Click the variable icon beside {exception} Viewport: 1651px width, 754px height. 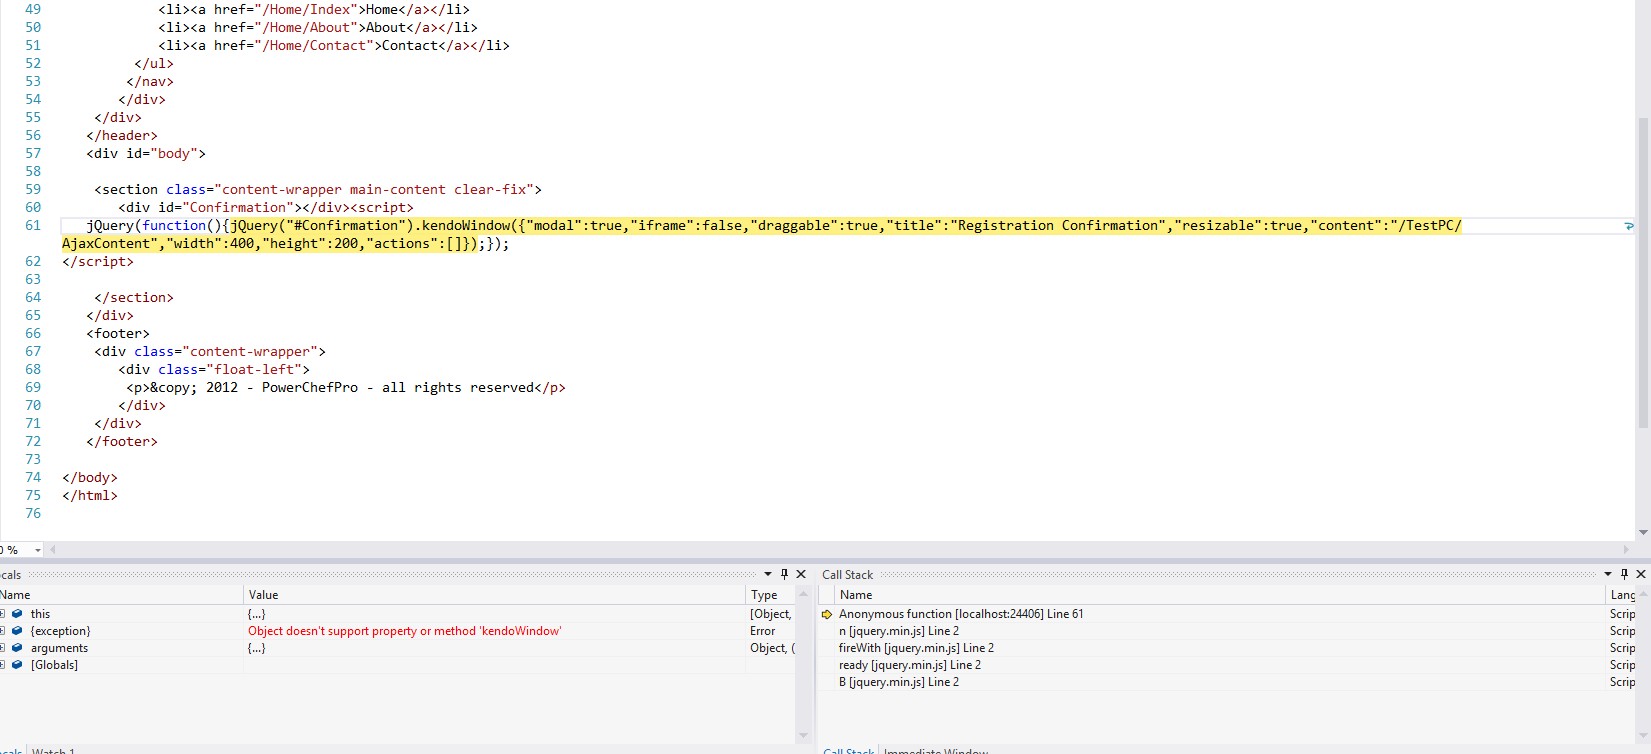17,631
